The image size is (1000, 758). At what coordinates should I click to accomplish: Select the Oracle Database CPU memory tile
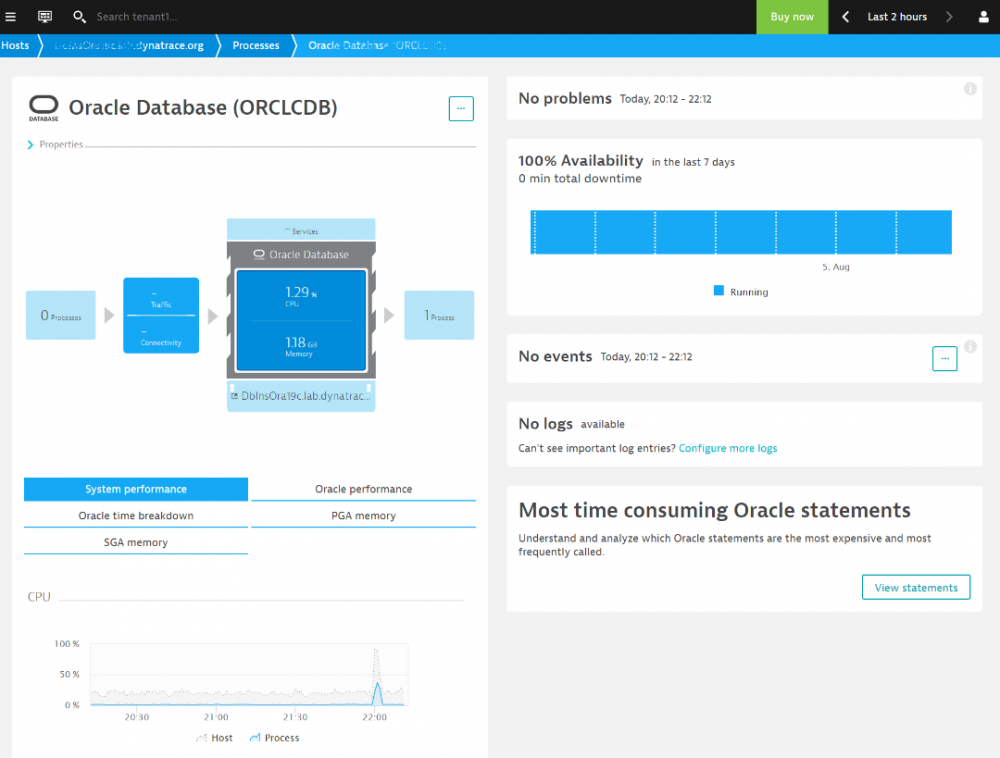click(301, 320)
